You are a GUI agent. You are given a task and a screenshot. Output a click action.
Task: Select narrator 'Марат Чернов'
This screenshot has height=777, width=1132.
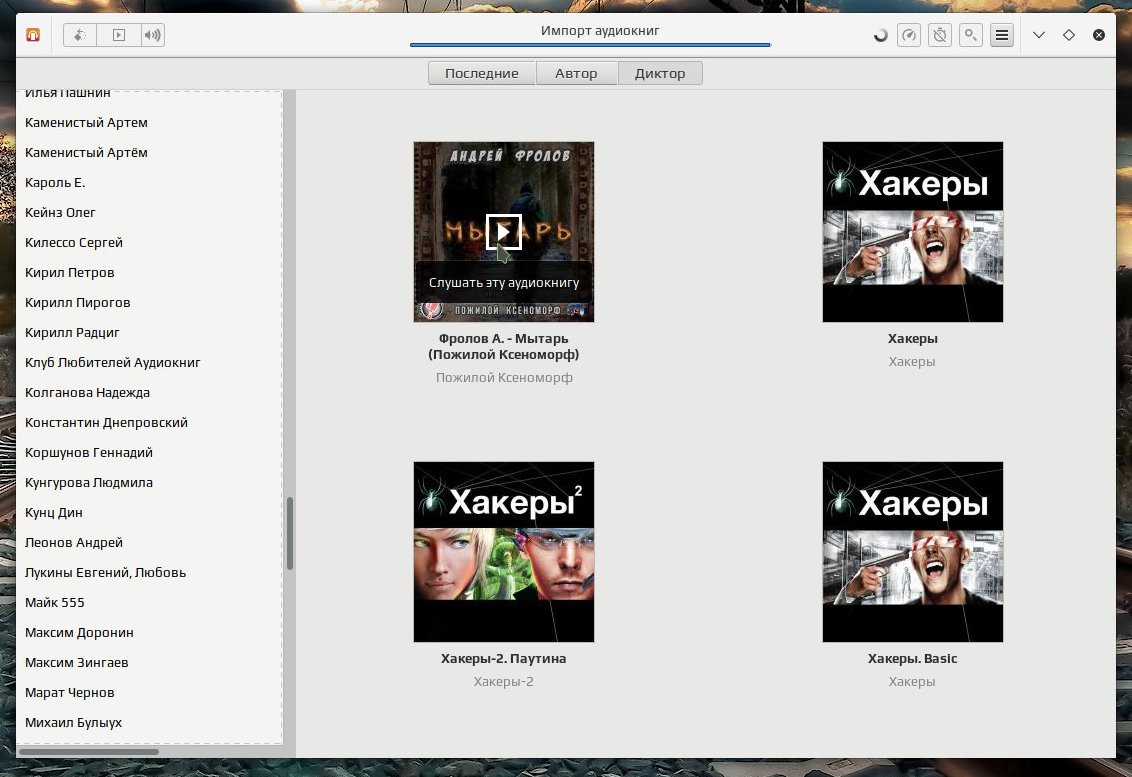coord(149,693)
